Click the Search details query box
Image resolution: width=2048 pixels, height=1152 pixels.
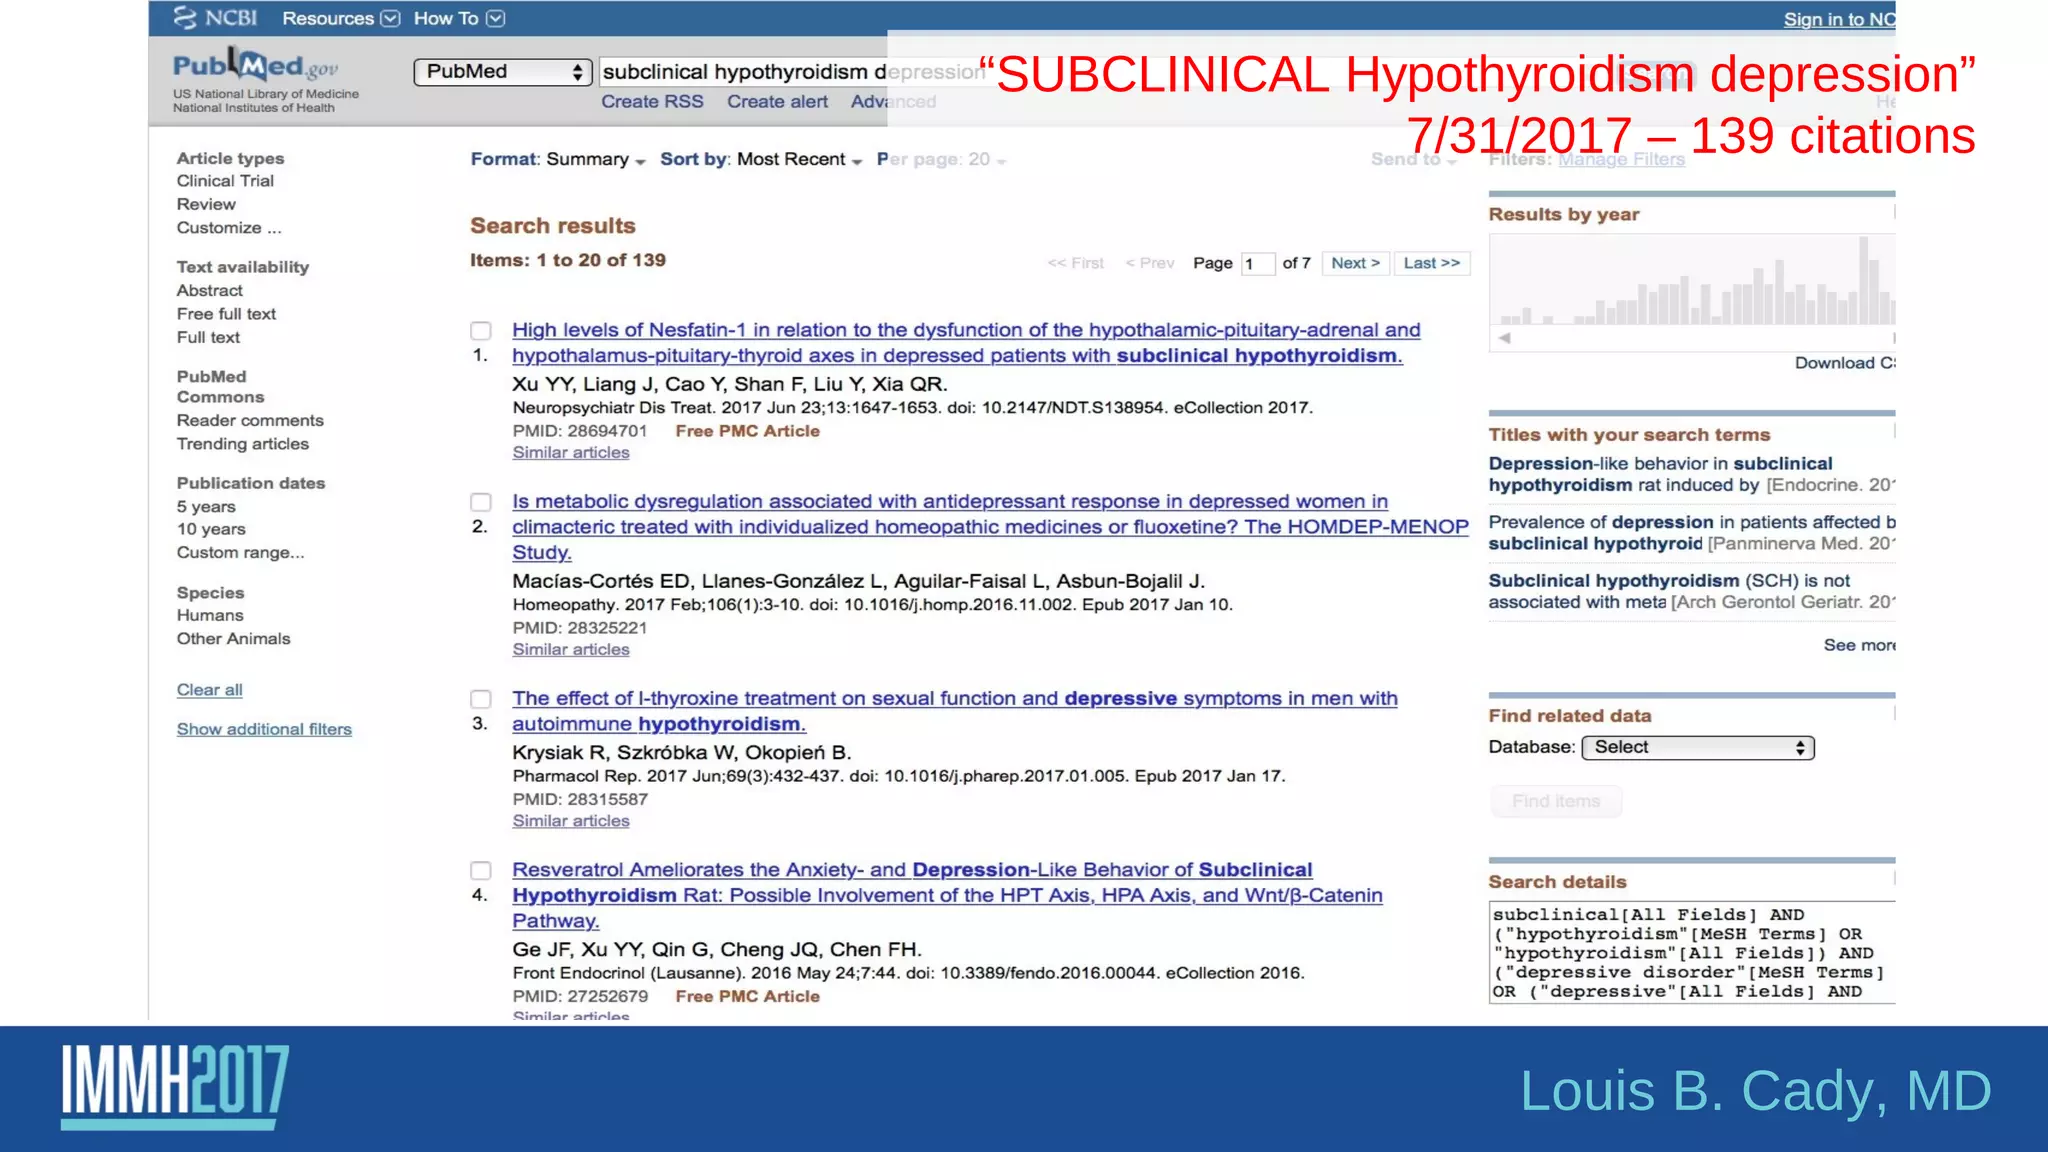pos(1691,952)
